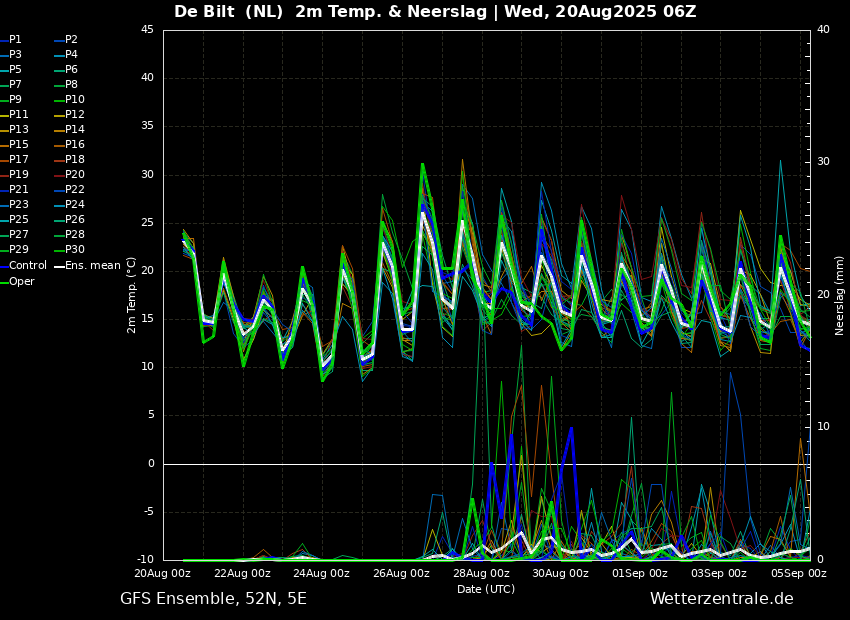850x620 pixels.
Task: Select the Control legend entry
Action: pos(28,265)
